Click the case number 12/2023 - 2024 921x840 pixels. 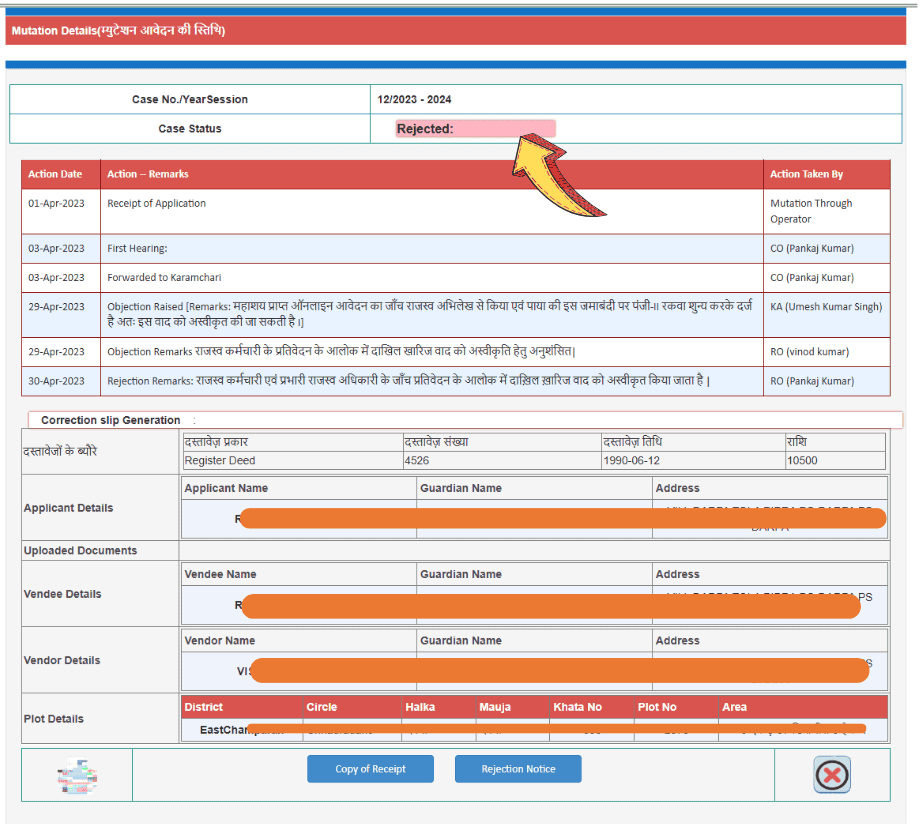click(414, 100)
